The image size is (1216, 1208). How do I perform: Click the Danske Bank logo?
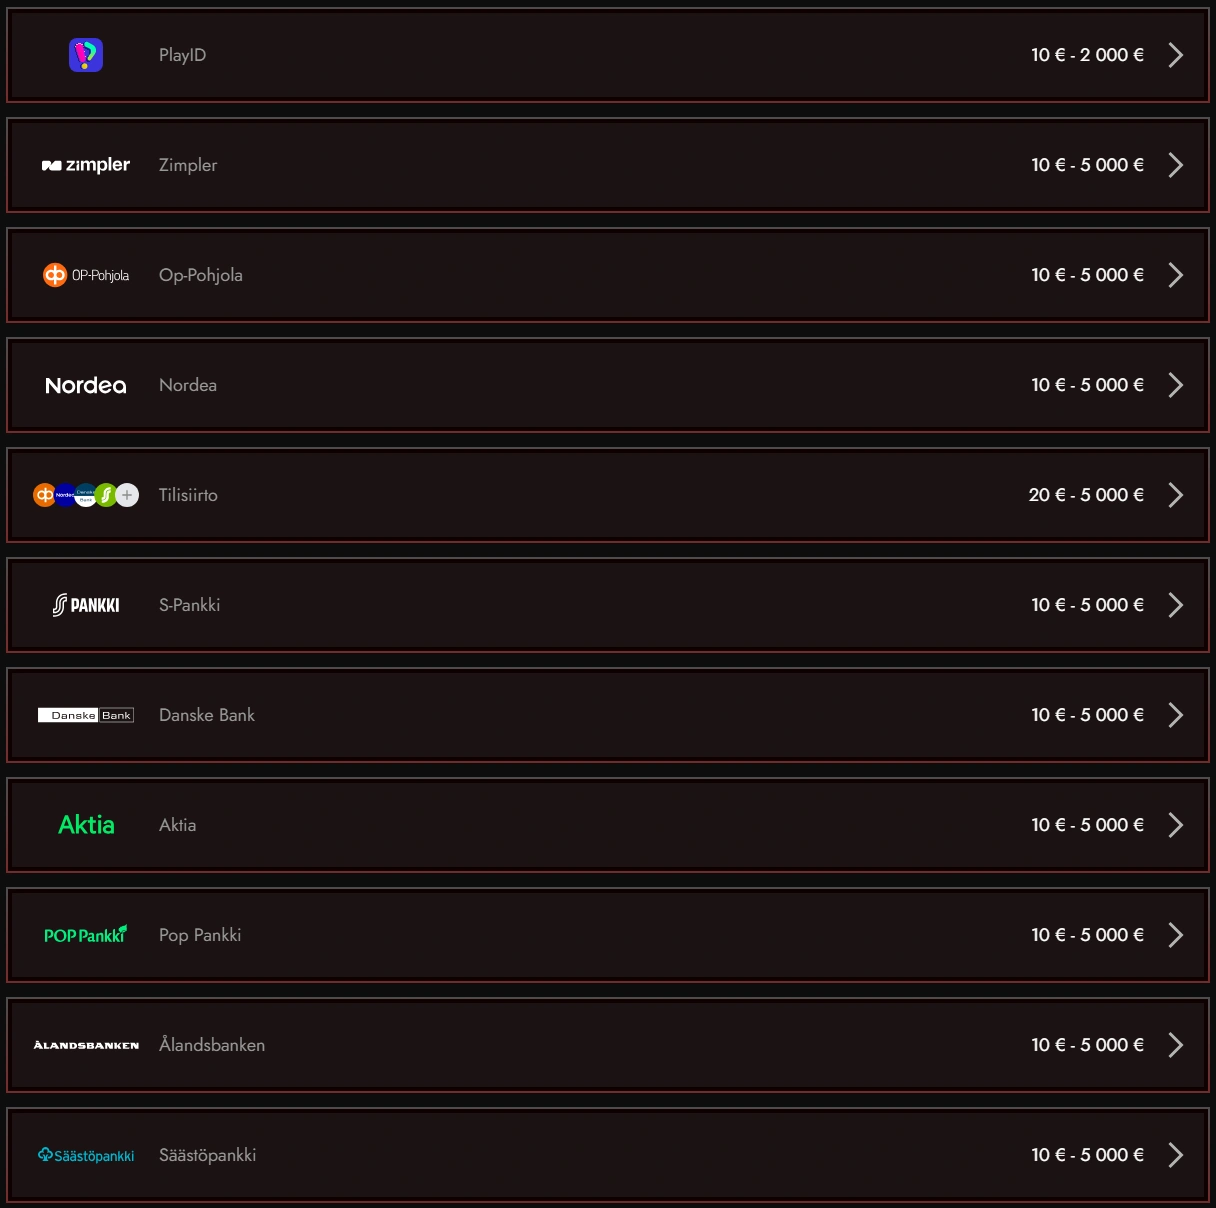86,715
